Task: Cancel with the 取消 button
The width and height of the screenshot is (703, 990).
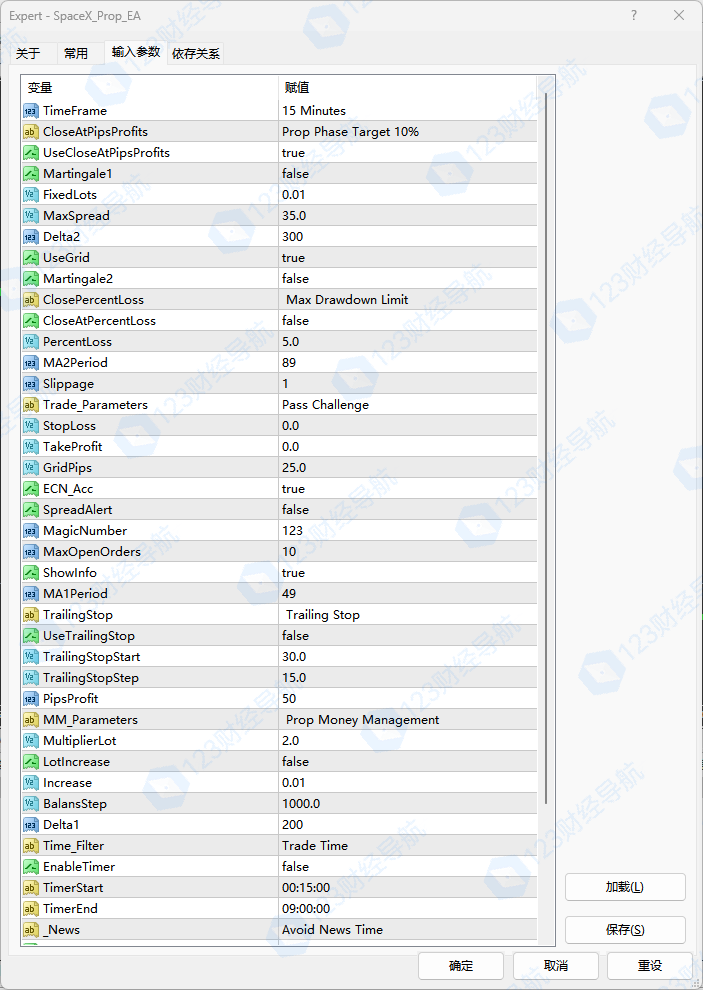Action: click(555, 966)
